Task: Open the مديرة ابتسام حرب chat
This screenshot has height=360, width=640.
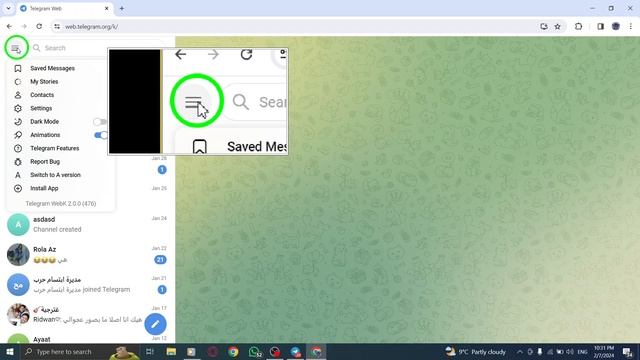Action: pos(87,284)
